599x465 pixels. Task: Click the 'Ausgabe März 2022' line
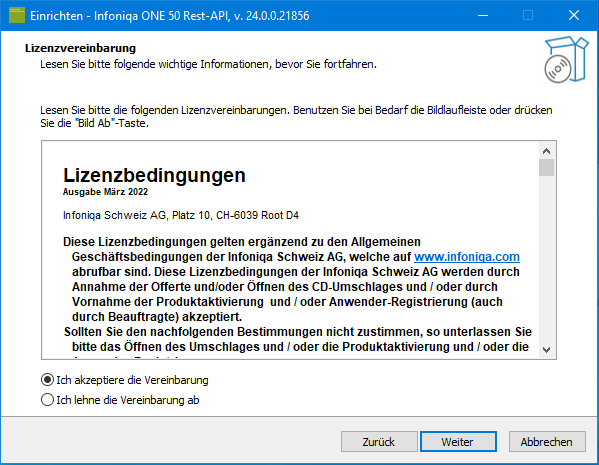pos(105,192)
